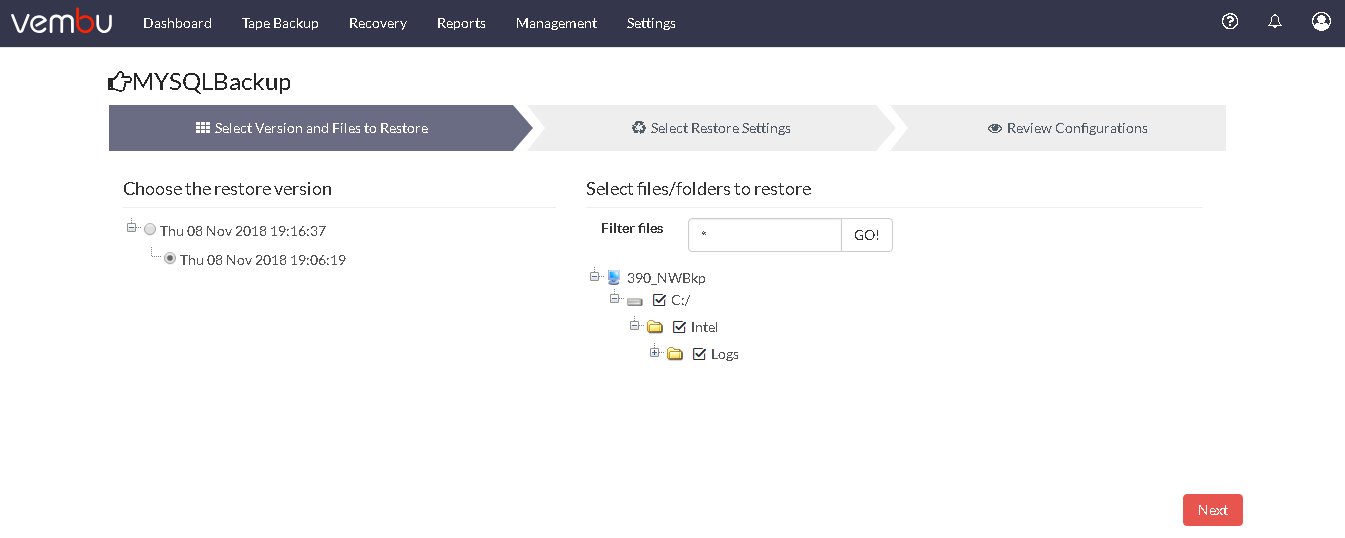
Task: Open the Recovery menu
Action: point(377,23)
